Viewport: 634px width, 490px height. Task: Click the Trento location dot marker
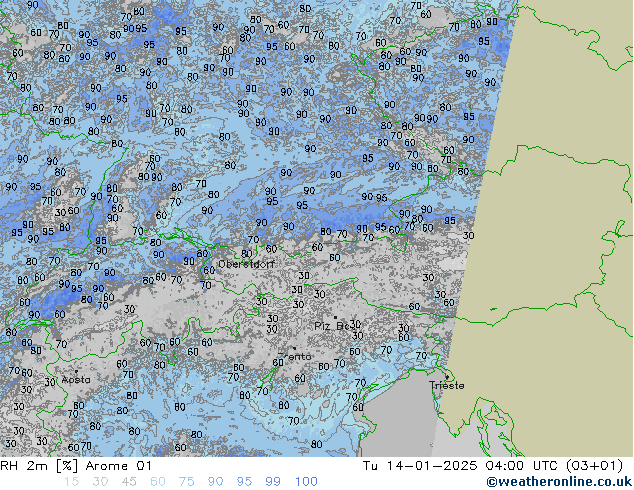294,348
